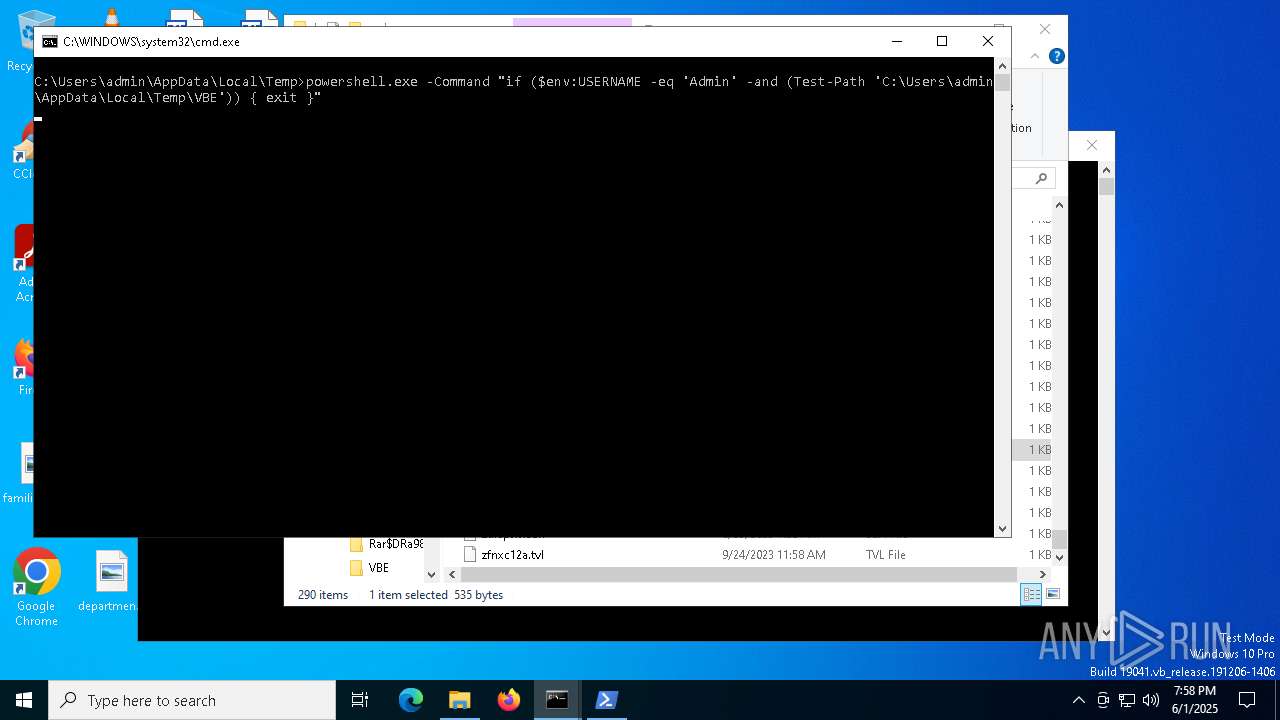Select the zfnxc12a.tvl file

click(x=512, y=555)
